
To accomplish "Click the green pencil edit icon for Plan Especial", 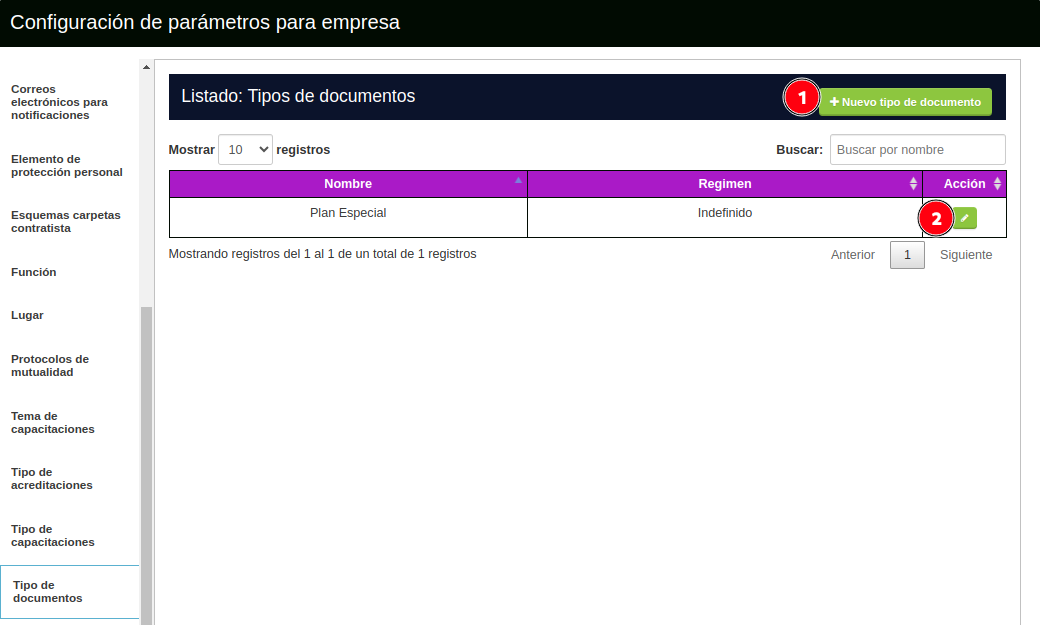I will [x=965, y=218].
